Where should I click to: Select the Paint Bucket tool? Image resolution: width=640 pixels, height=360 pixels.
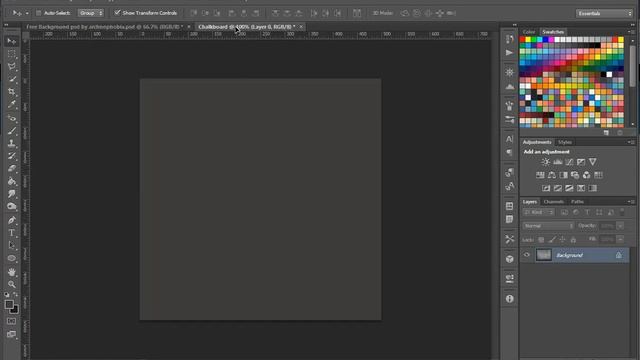coord(11,181)
